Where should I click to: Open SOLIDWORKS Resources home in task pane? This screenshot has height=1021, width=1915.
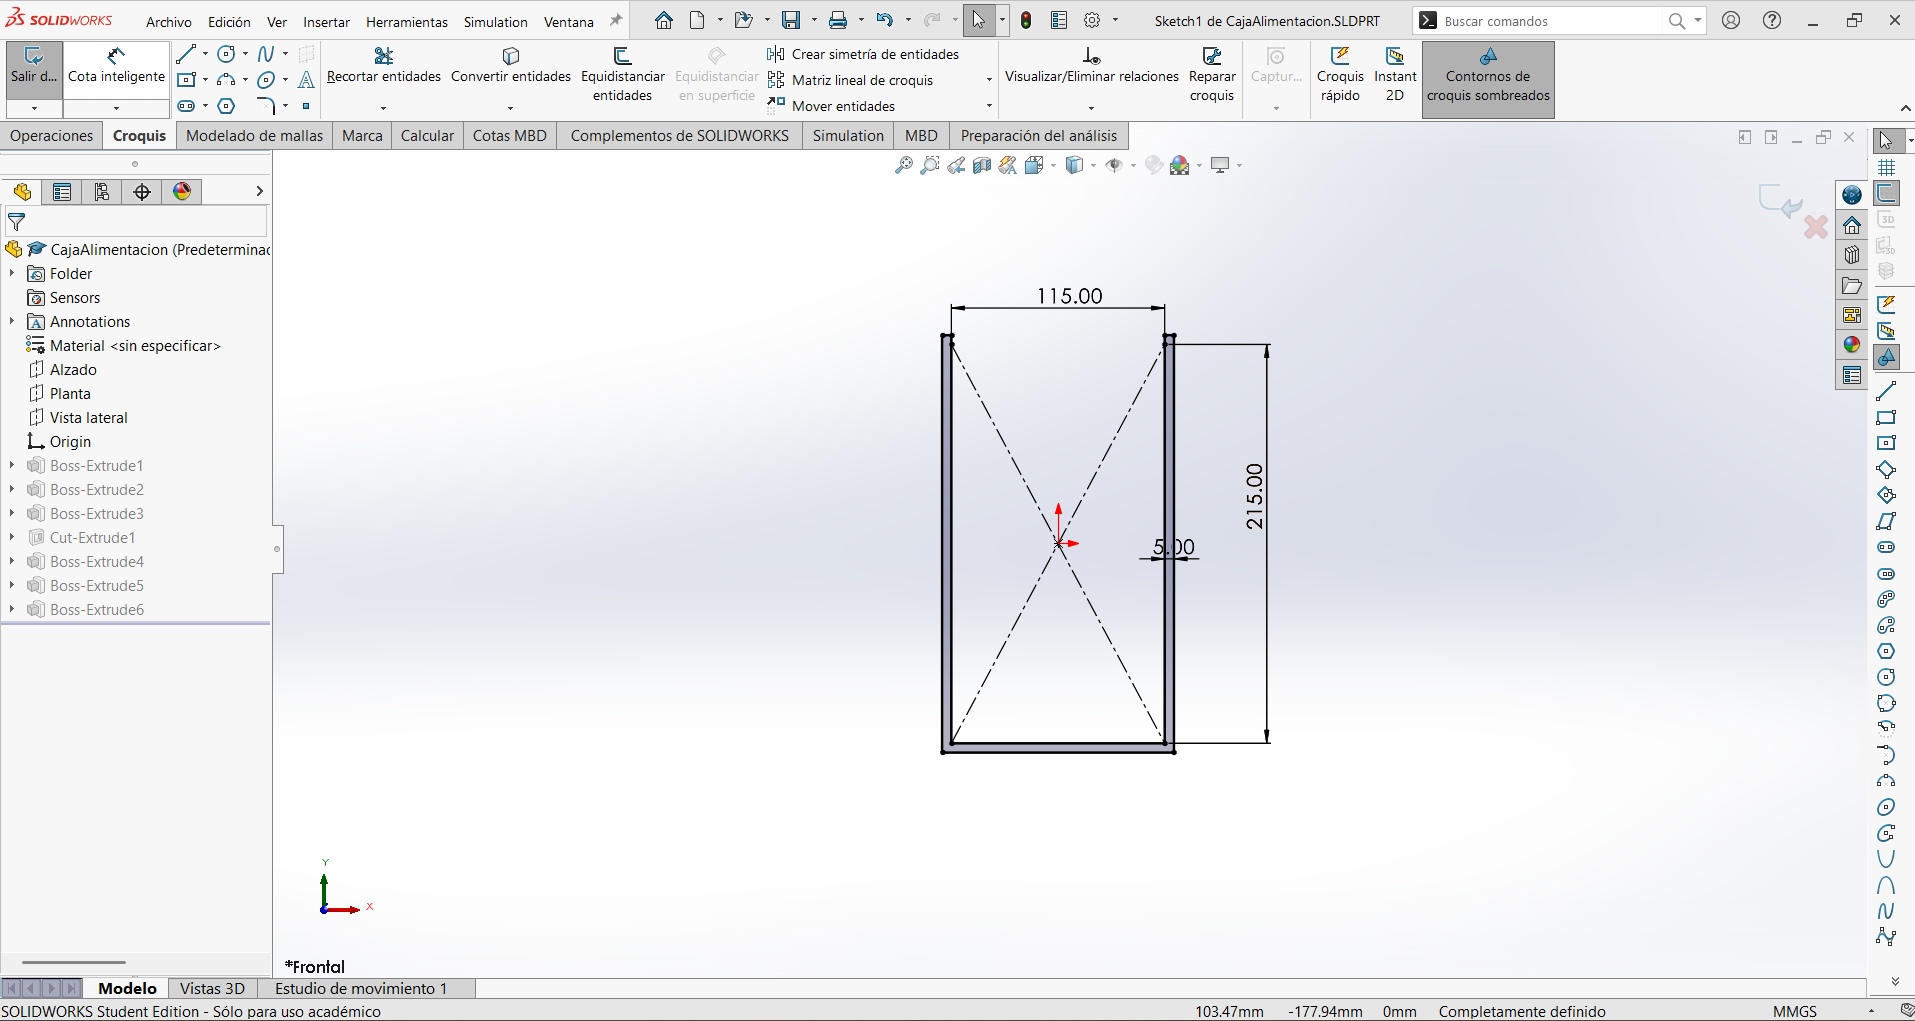[x=1852, y=225]
